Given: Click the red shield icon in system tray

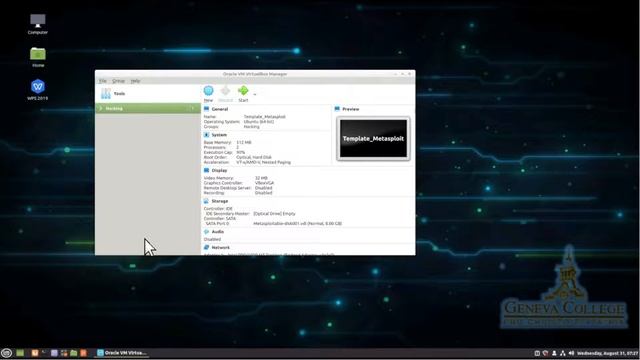Looking at the screenshot, I should [545, 353].
